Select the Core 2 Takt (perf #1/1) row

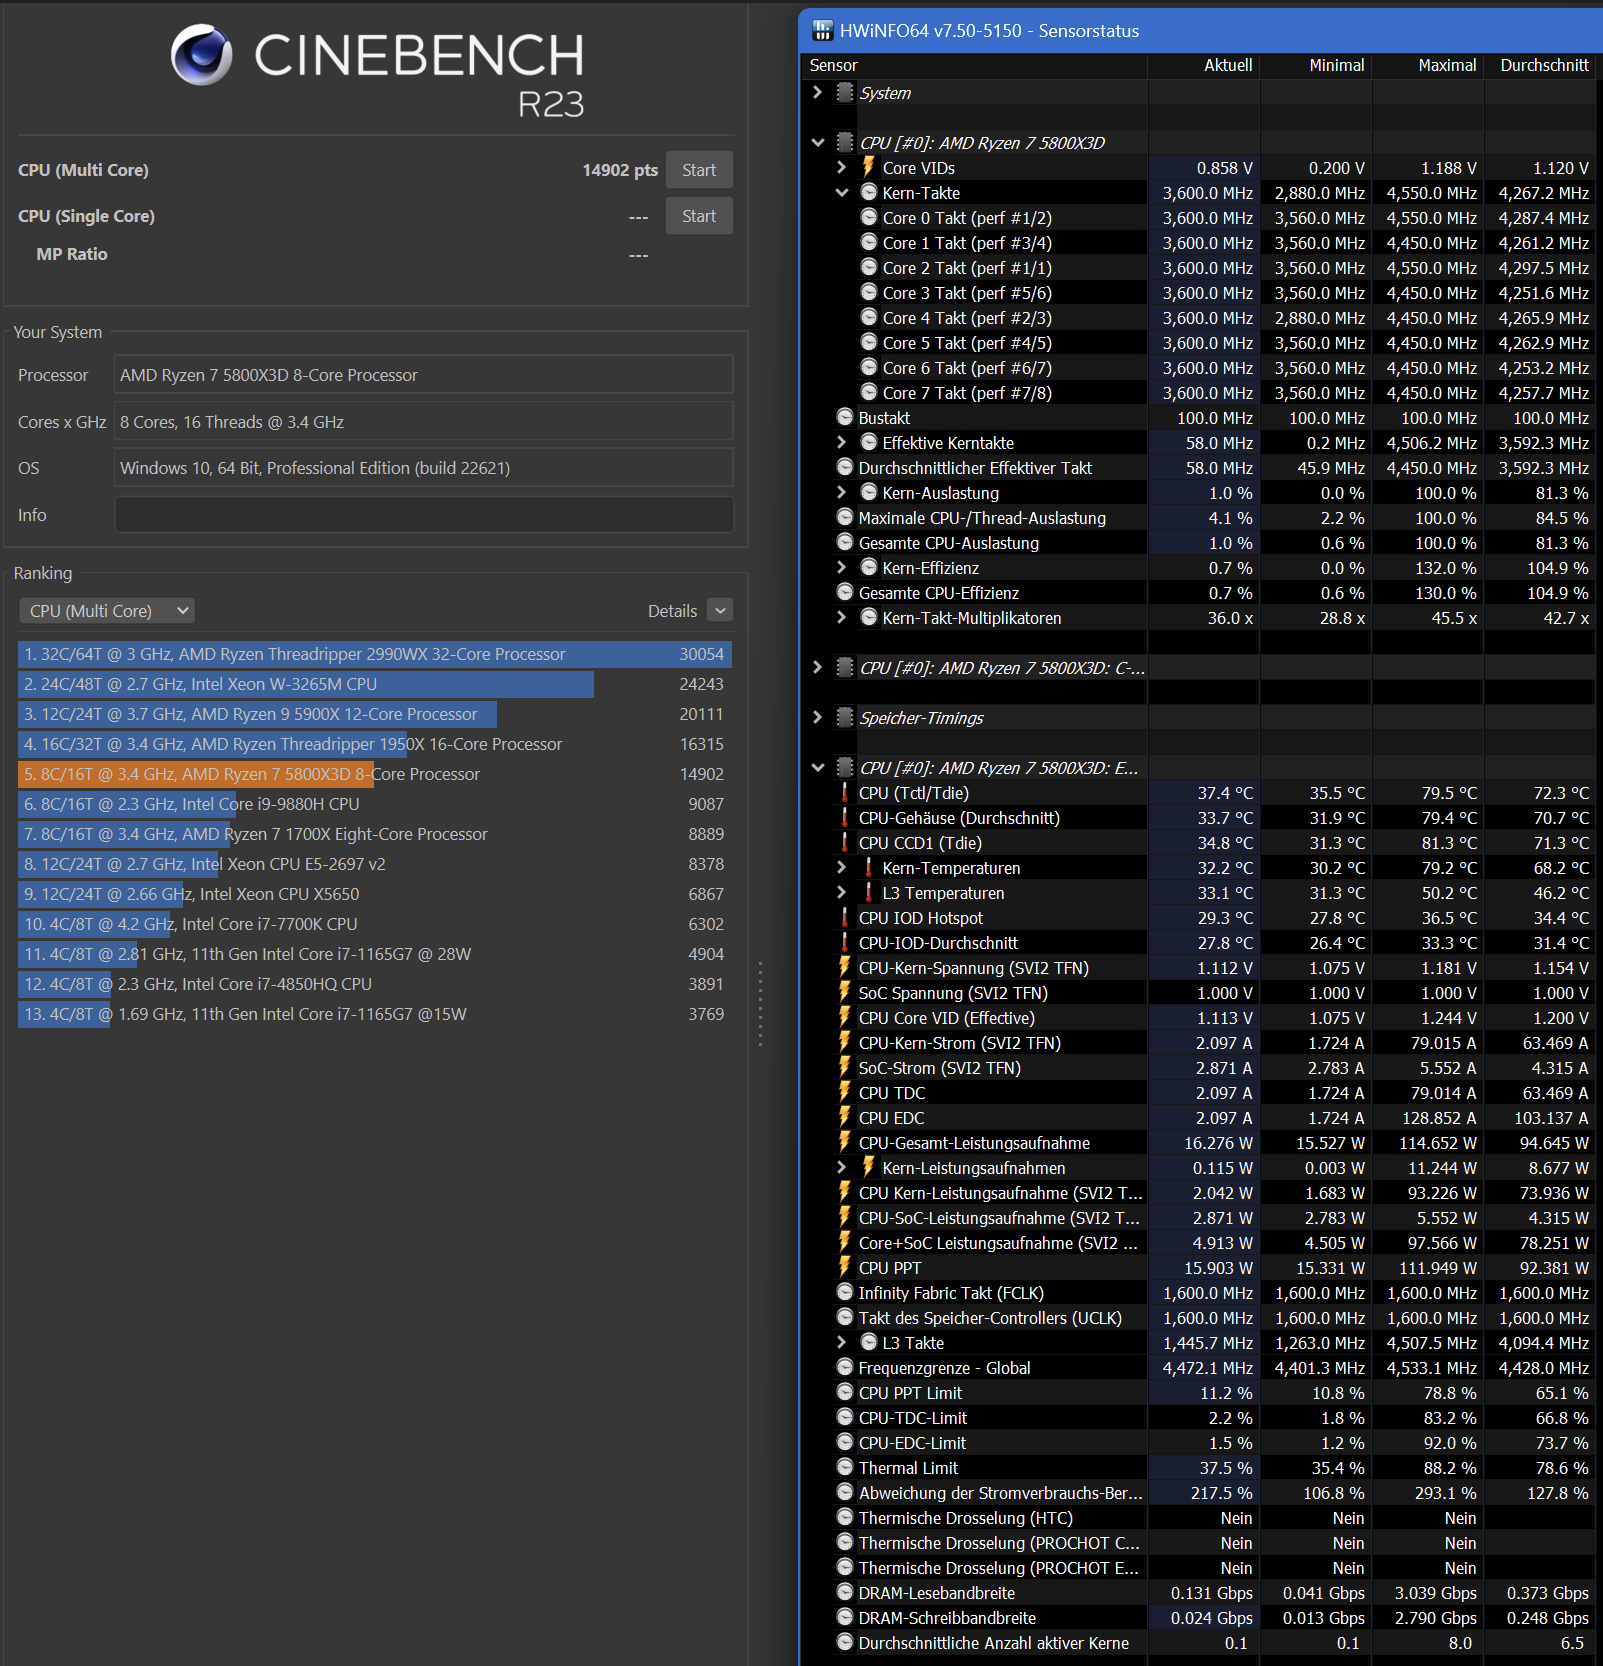pos(1200,268)
